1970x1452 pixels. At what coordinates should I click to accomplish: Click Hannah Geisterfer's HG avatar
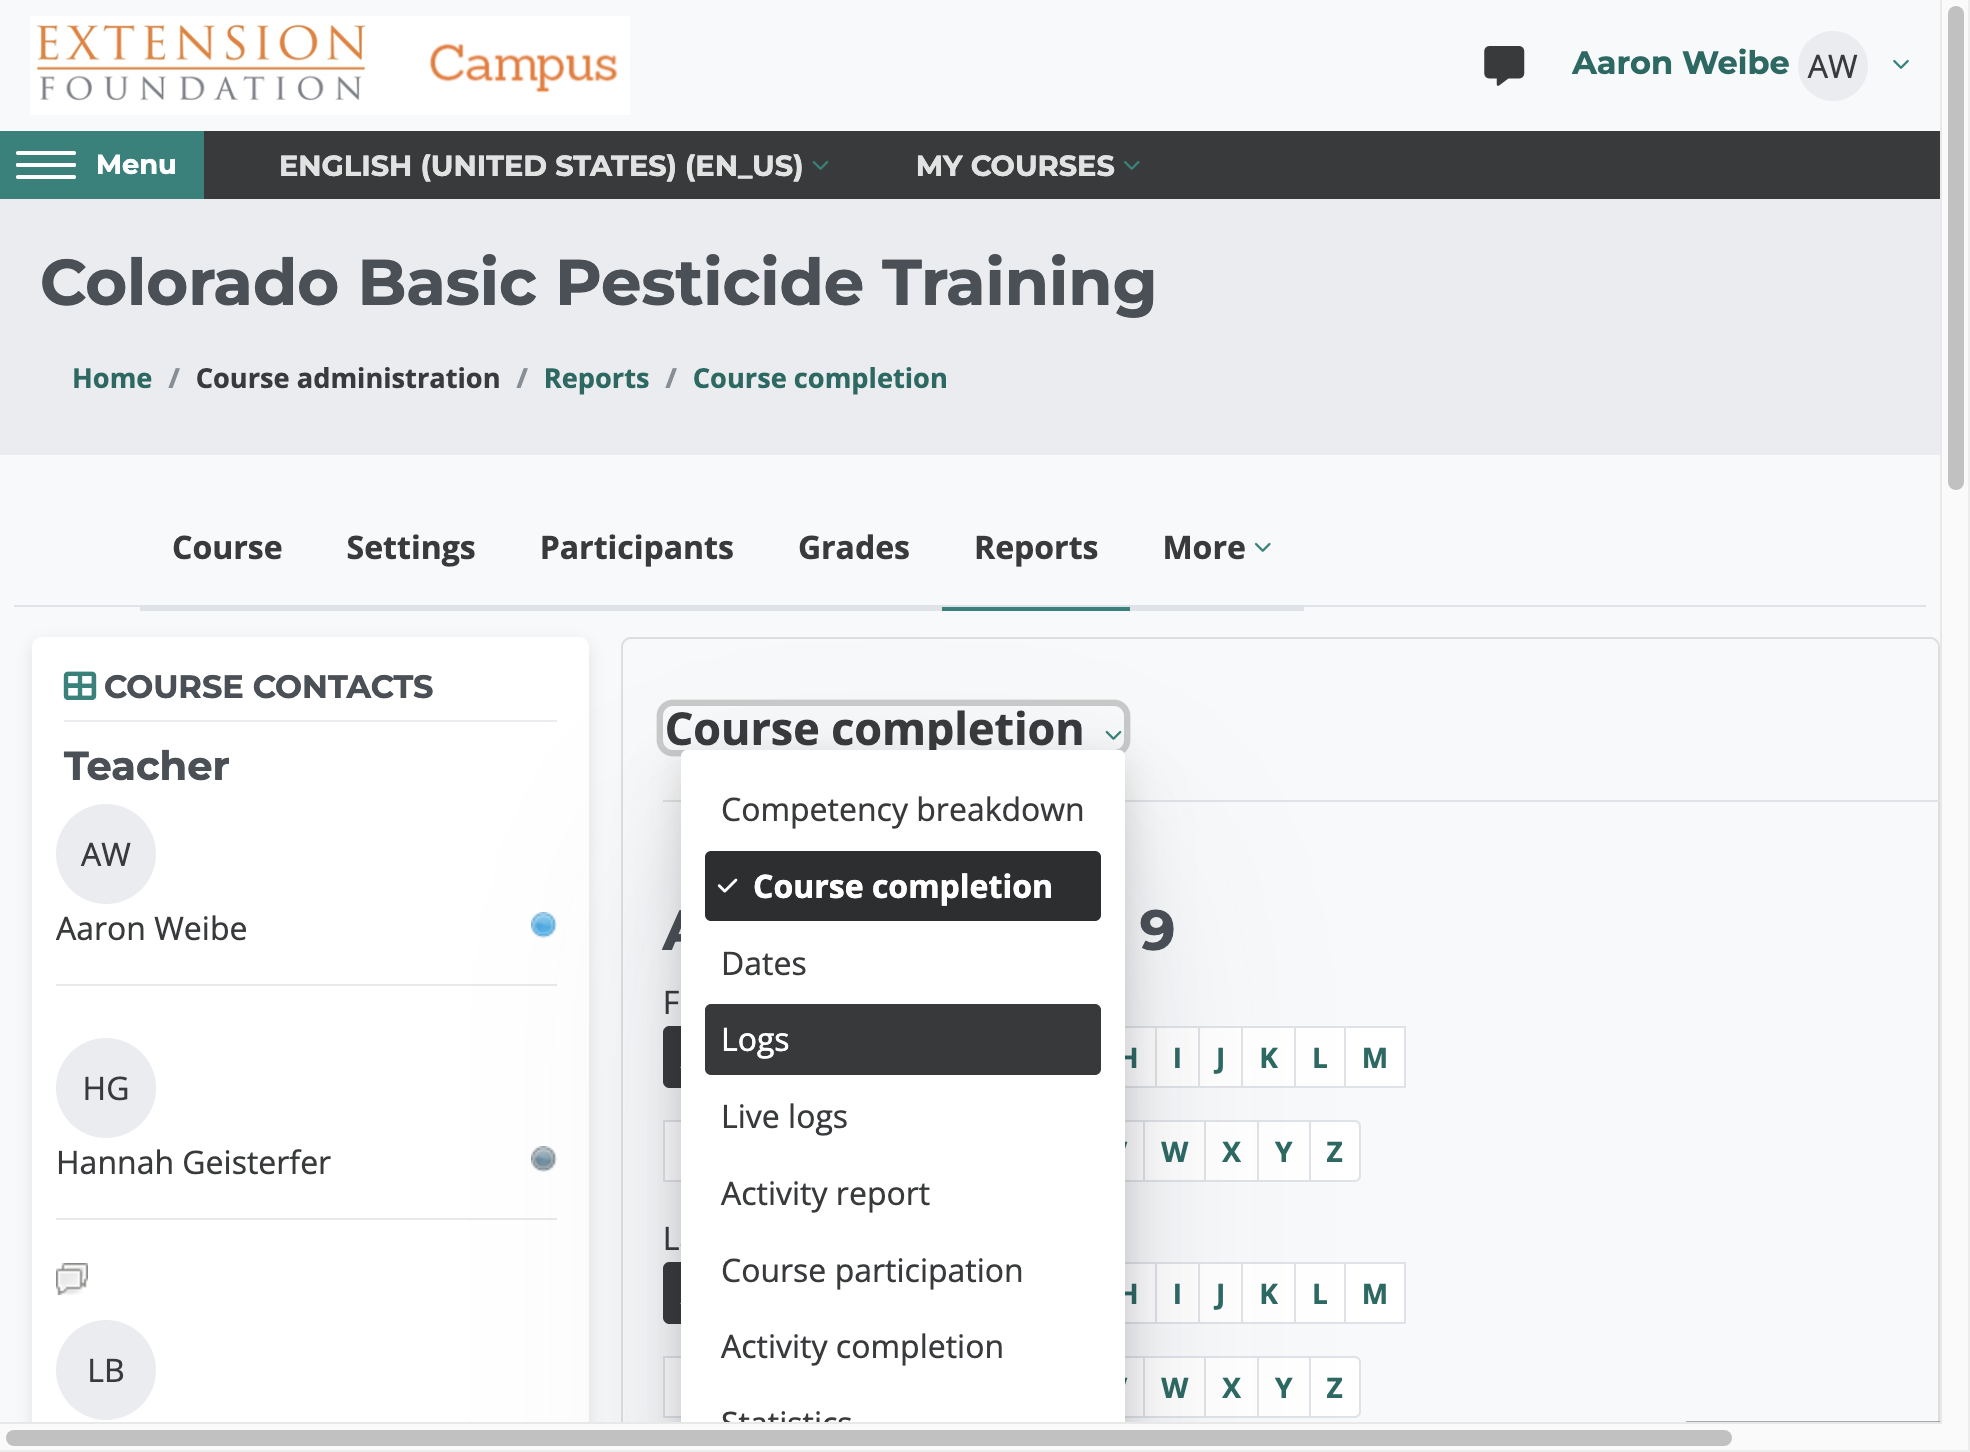tap(106, 1088)
